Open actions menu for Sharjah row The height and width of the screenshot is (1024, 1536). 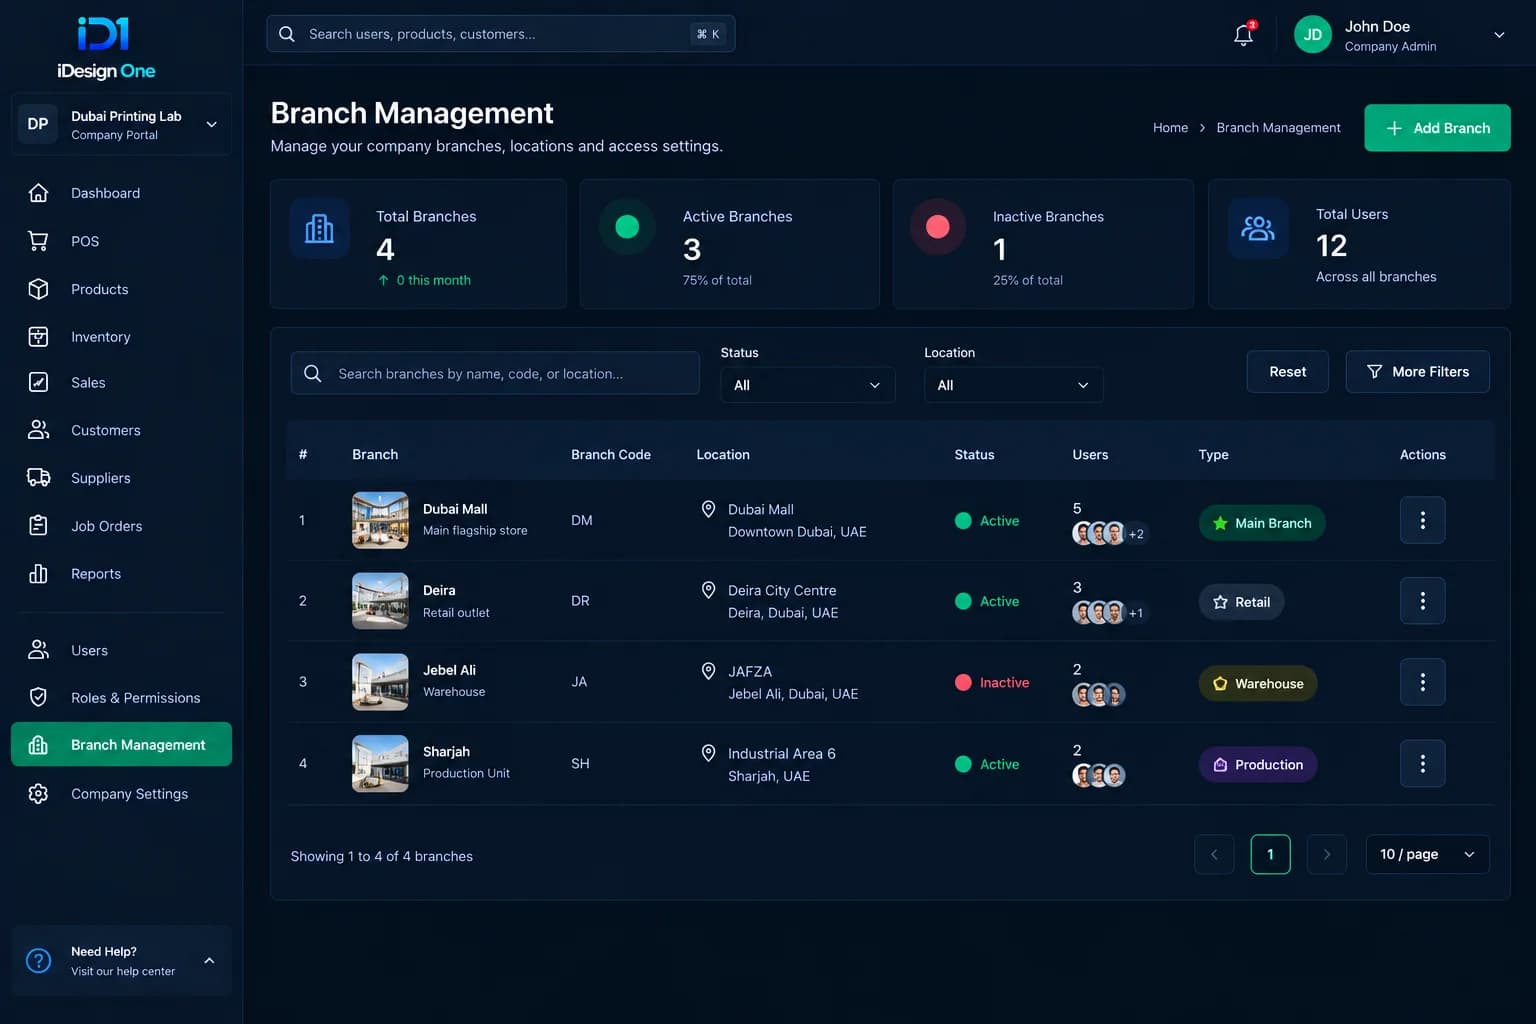point(1422,764)
